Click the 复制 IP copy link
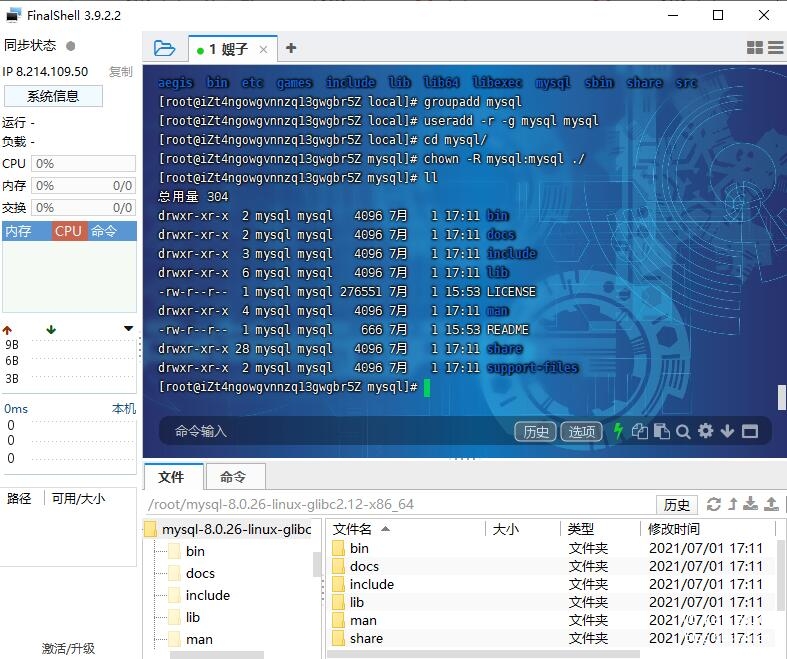Viewport: 787px width, 659px height. pyautogui.click(x=120, y=72)
